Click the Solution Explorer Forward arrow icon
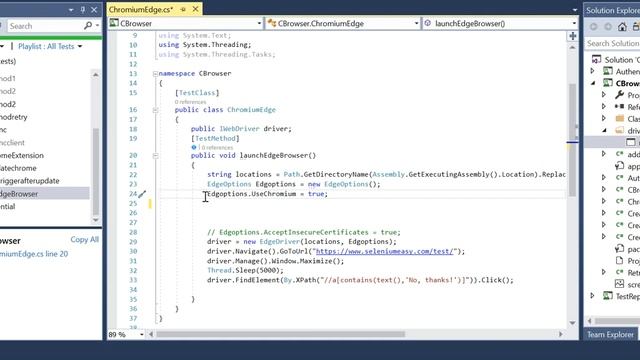 click(x=608, y=27)
